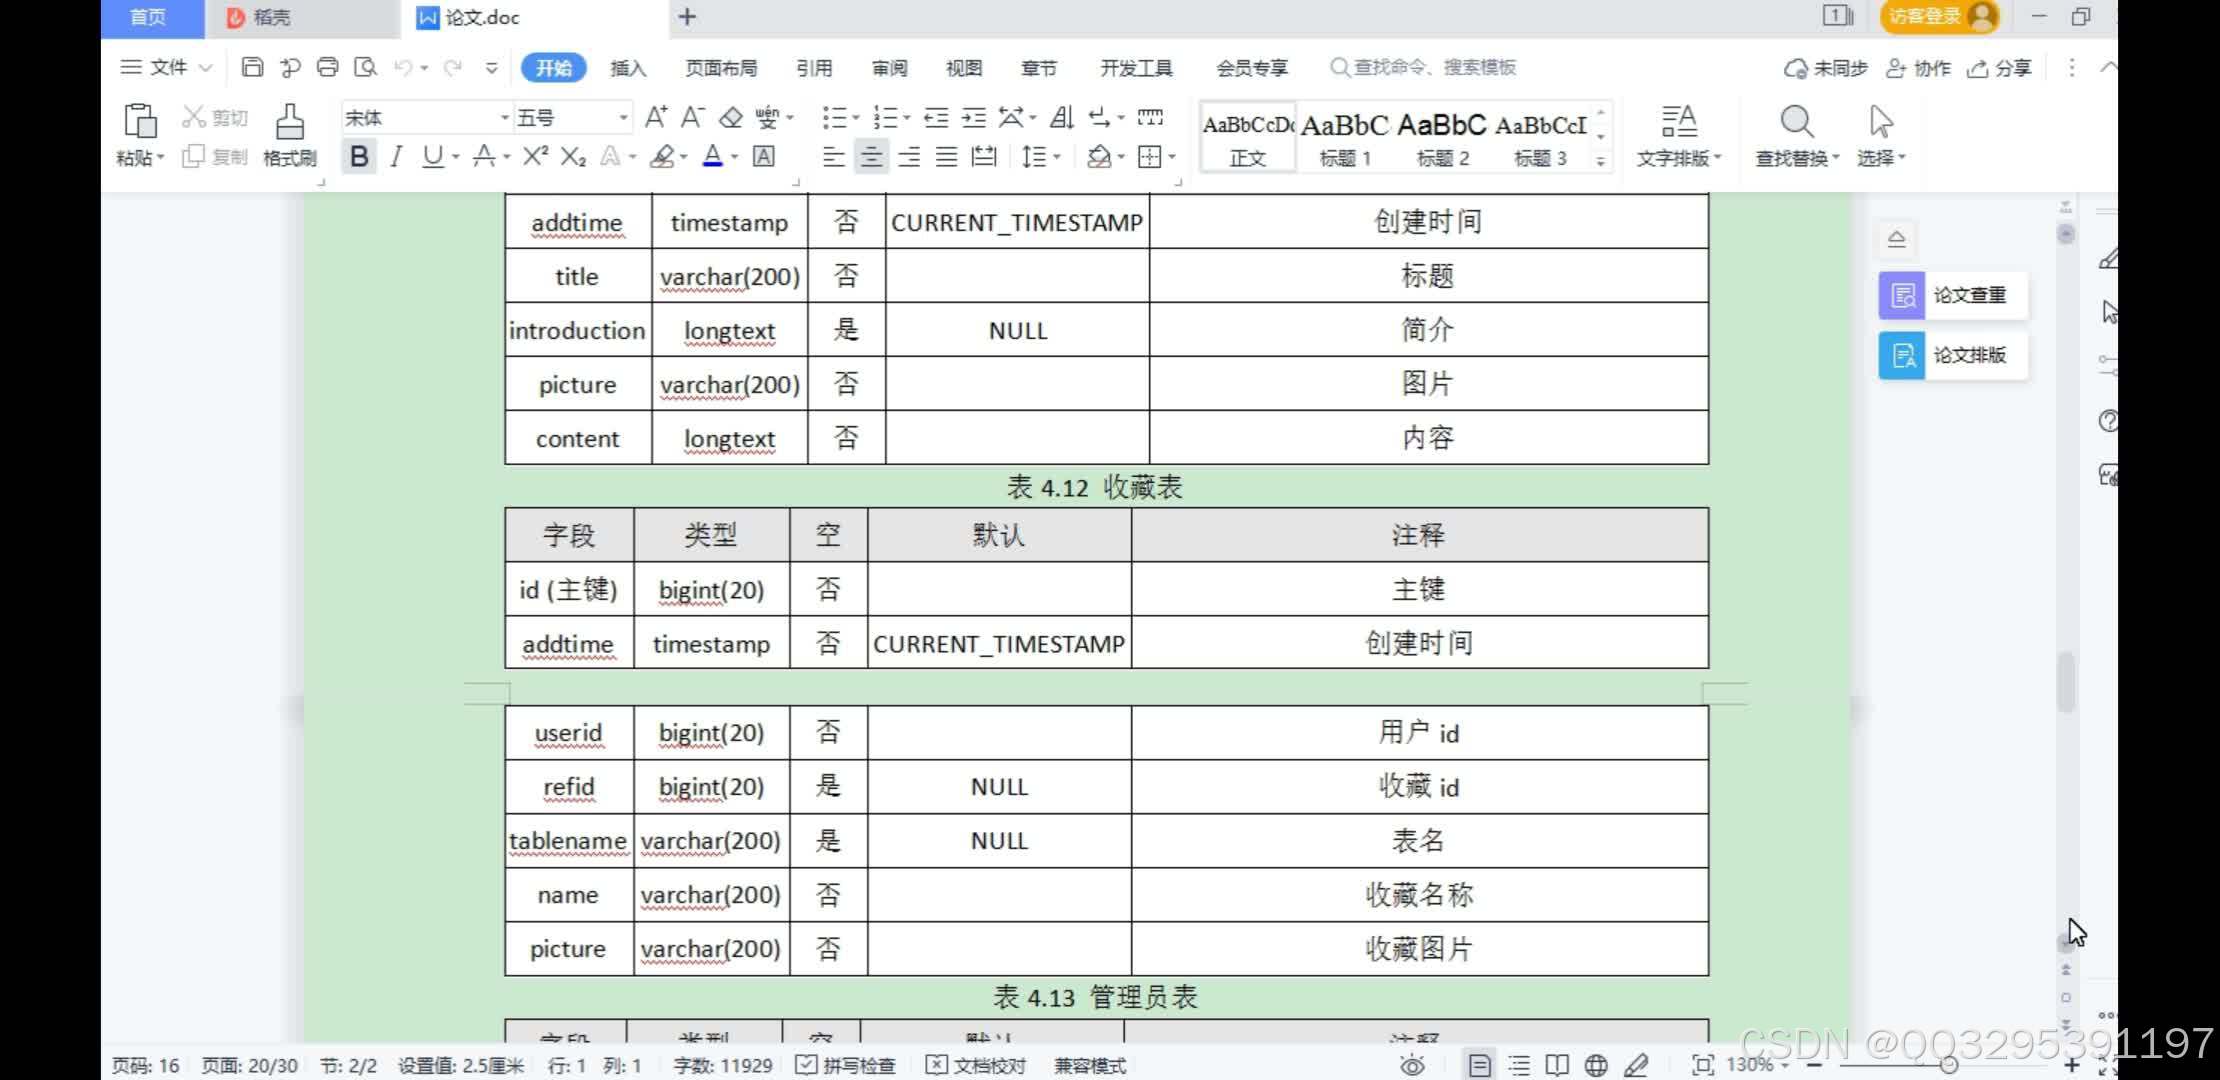The image size is (2220, 1080).
Task: Toggle eye protection mode icon
Action: (x=1412, y=1065)
